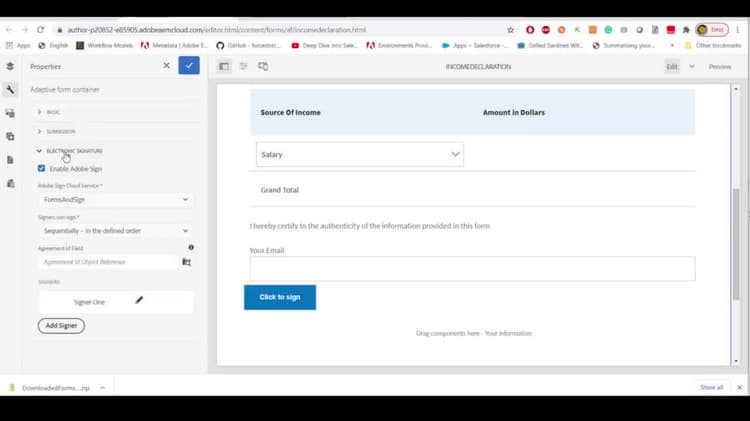The image size is (750, 421).
Task: Open the Metadata | Adobe bookmark
Action: pyautogui.click(x=175, y=45)
